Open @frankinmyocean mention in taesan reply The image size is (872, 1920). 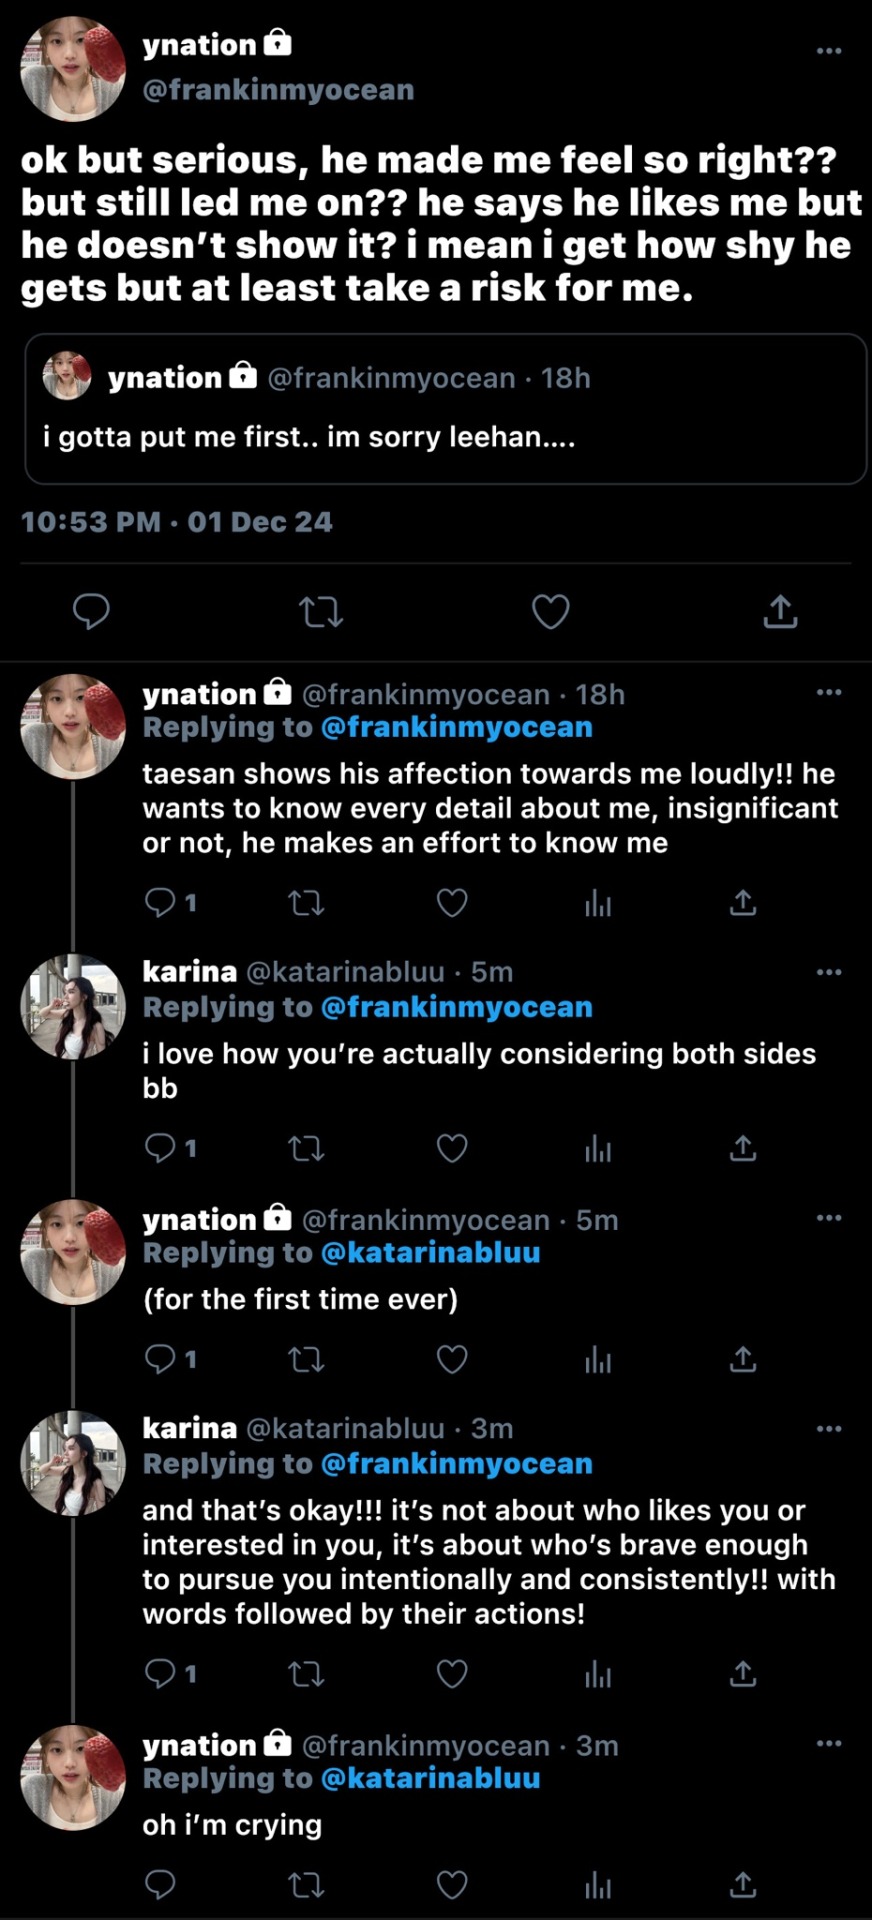coord(456,727)
